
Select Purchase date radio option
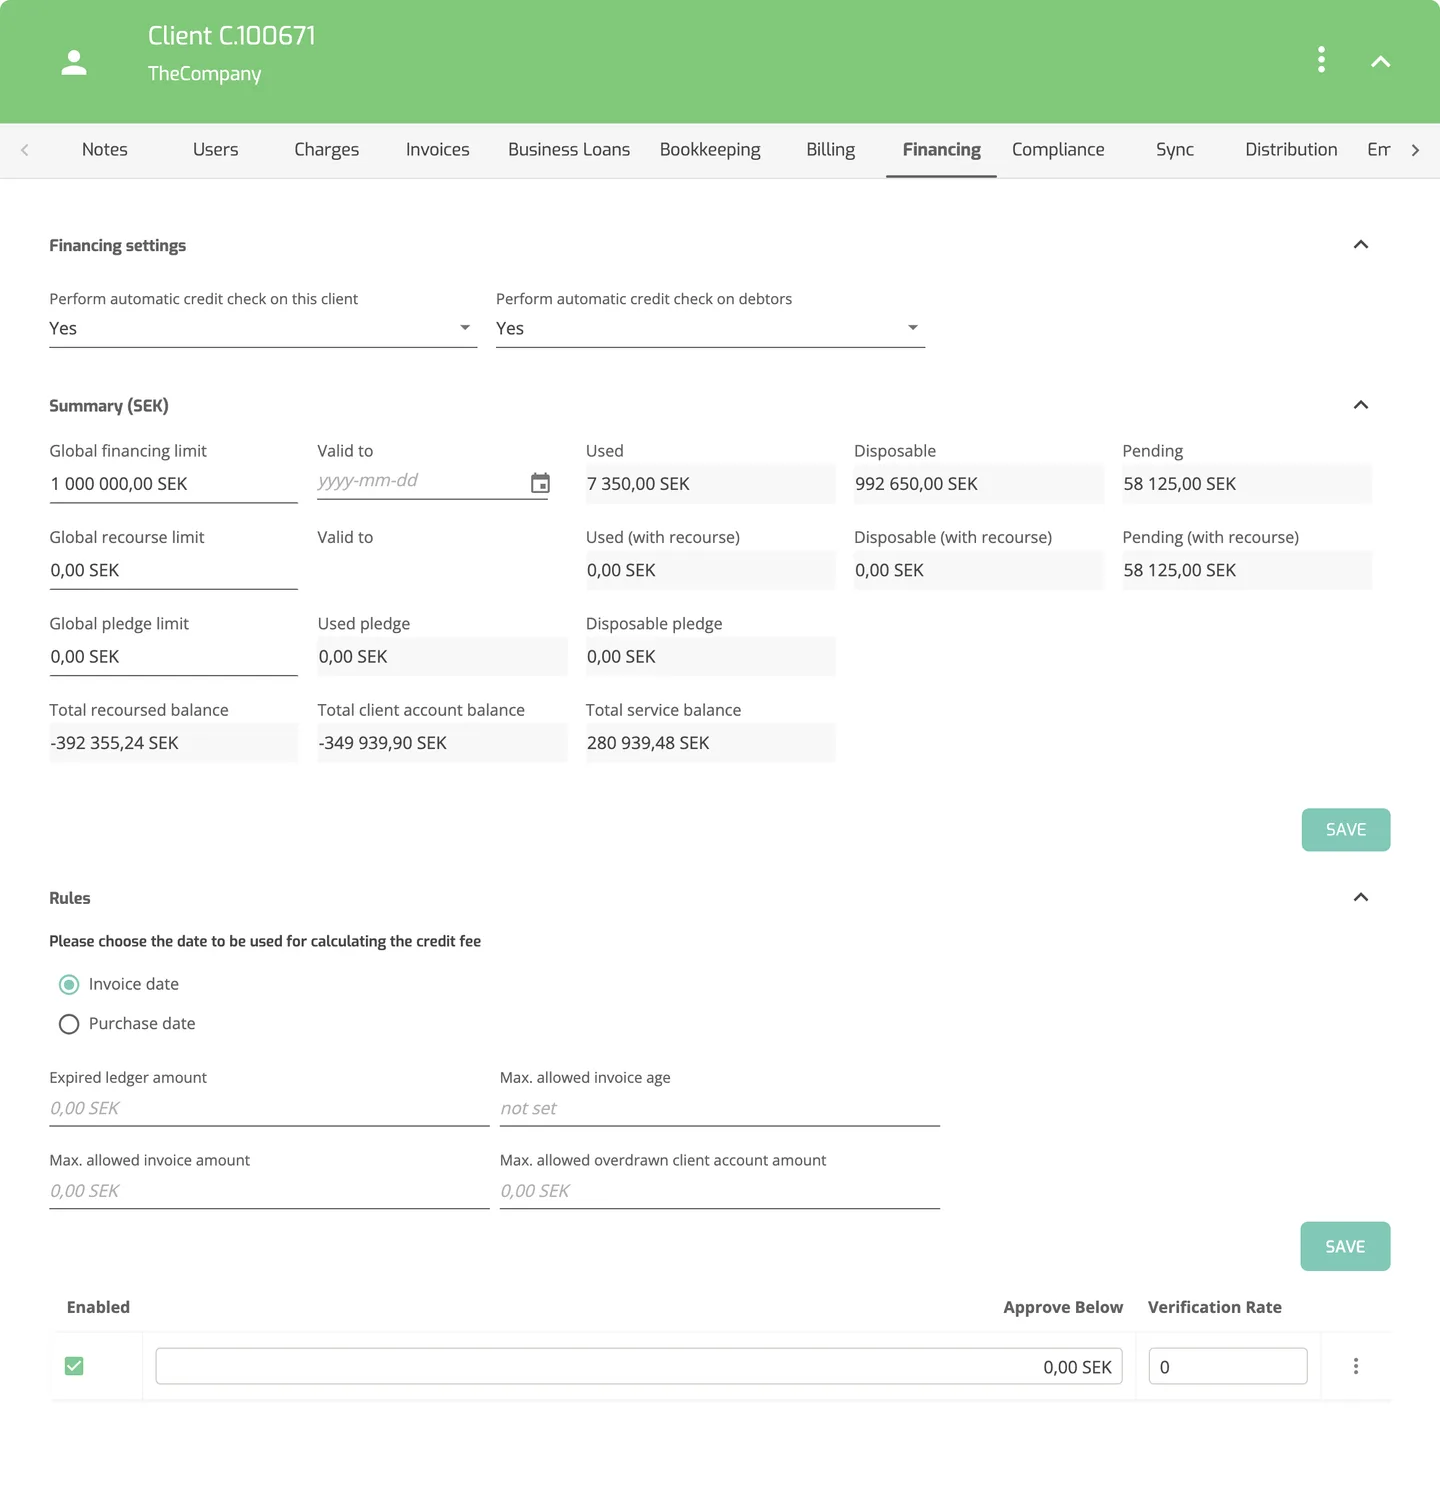click(69, 1024)
